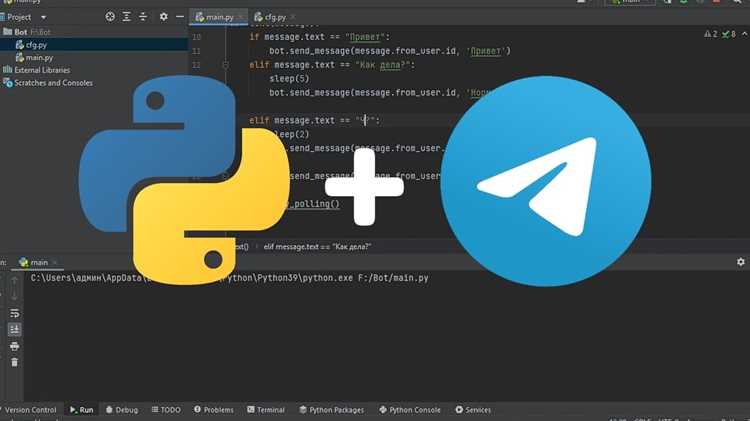Screen dimensions: 750x421
Task: Click the Select Opened File target icon
Action: [x=110, y=17]
